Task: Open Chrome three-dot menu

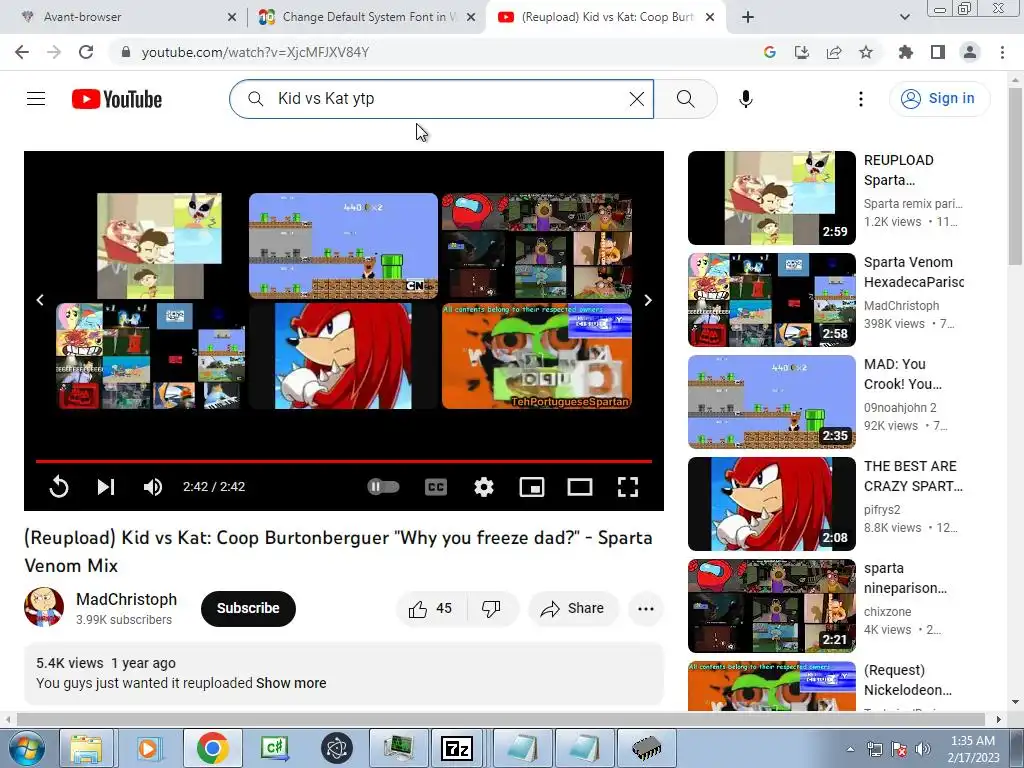Action: (1002, 52)
